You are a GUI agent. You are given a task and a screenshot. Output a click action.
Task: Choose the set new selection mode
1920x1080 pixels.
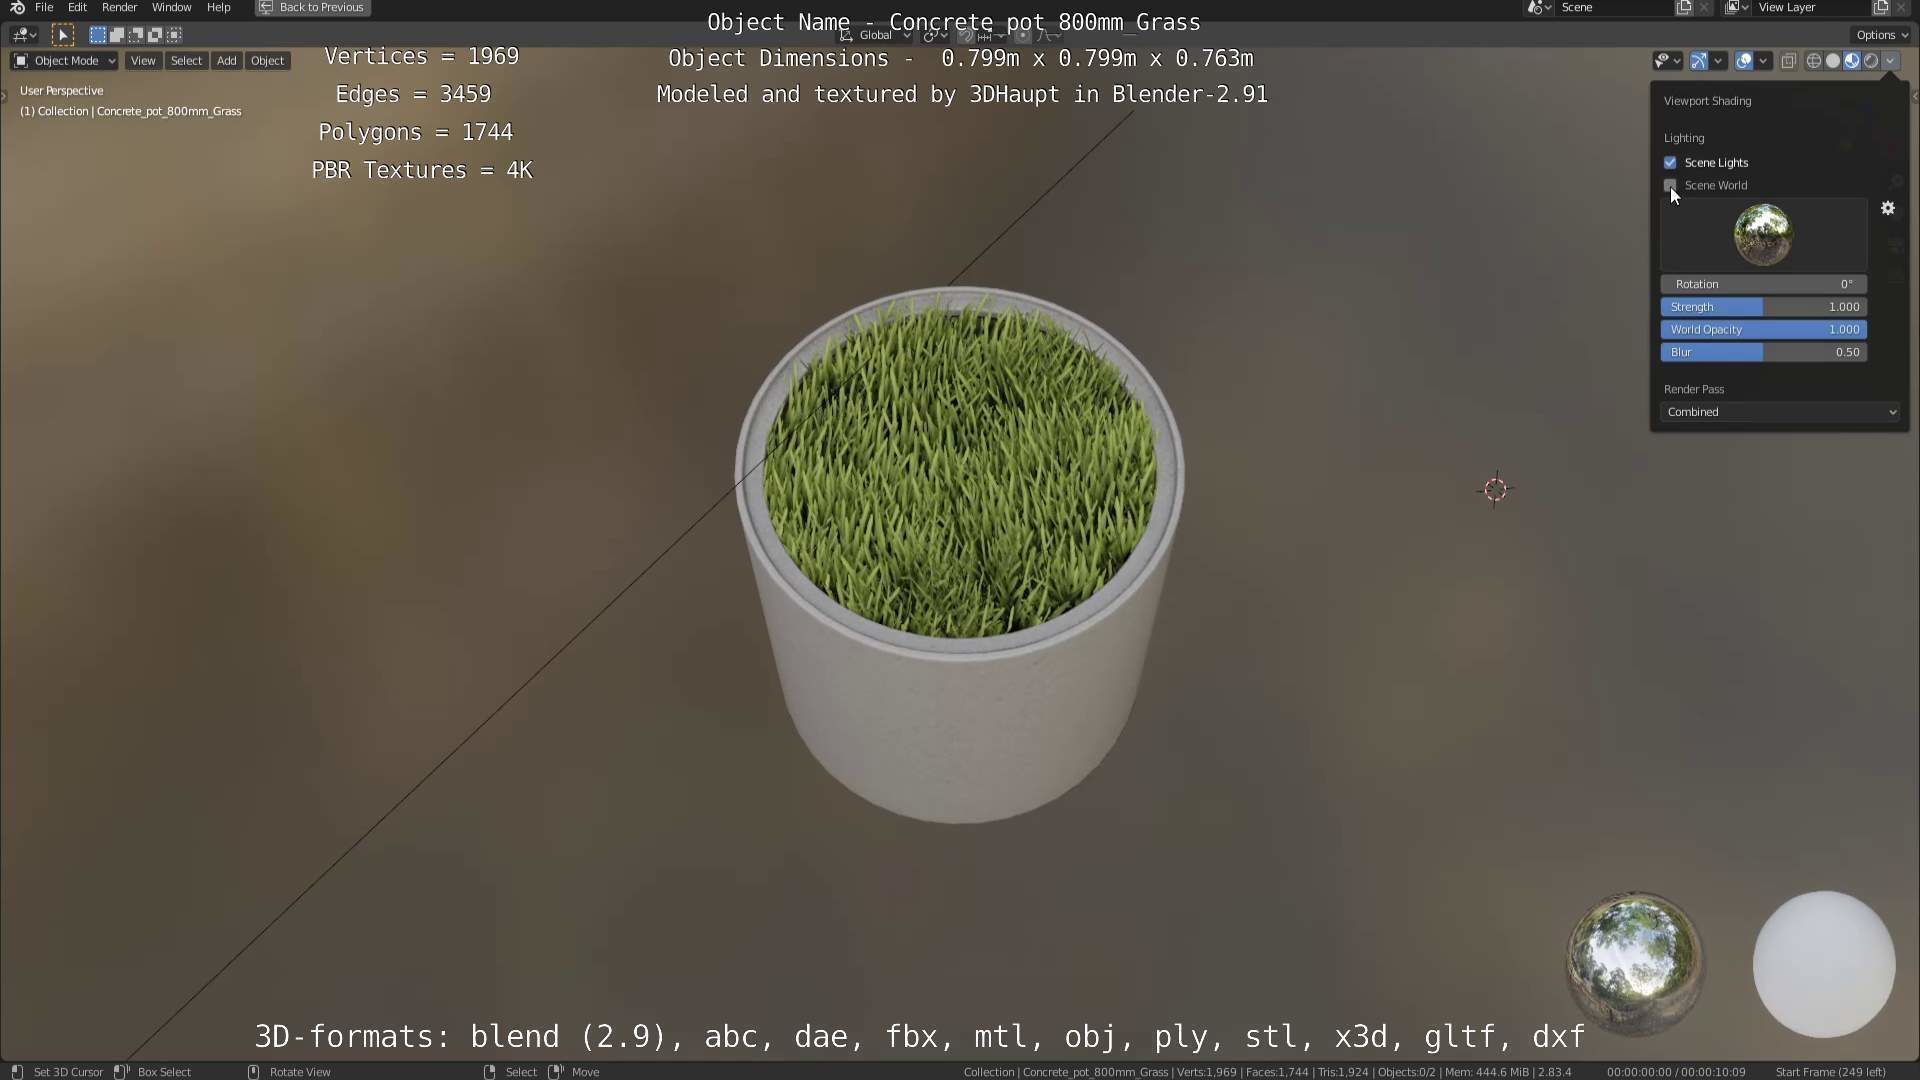97,35
